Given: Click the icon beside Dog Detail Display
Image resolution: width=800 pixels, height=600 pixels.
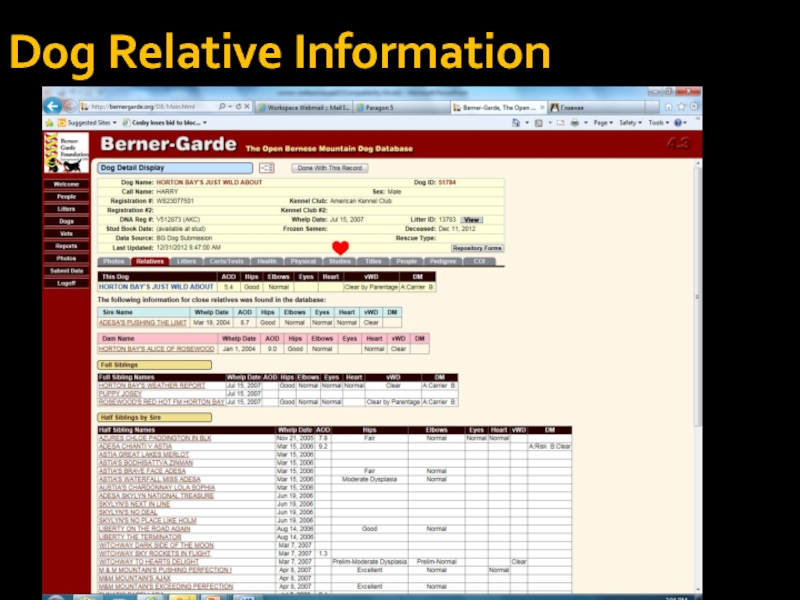Looking at the screenshot, I should point(266,168).
